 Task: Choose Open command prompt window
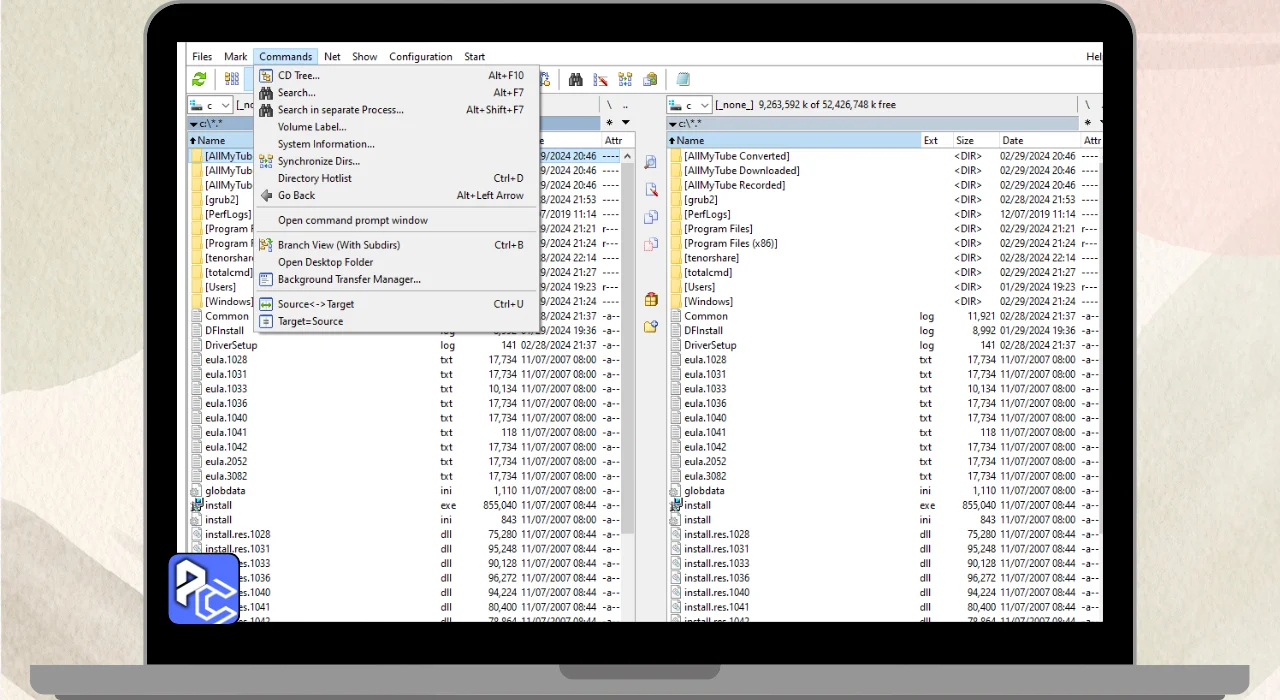352,220
